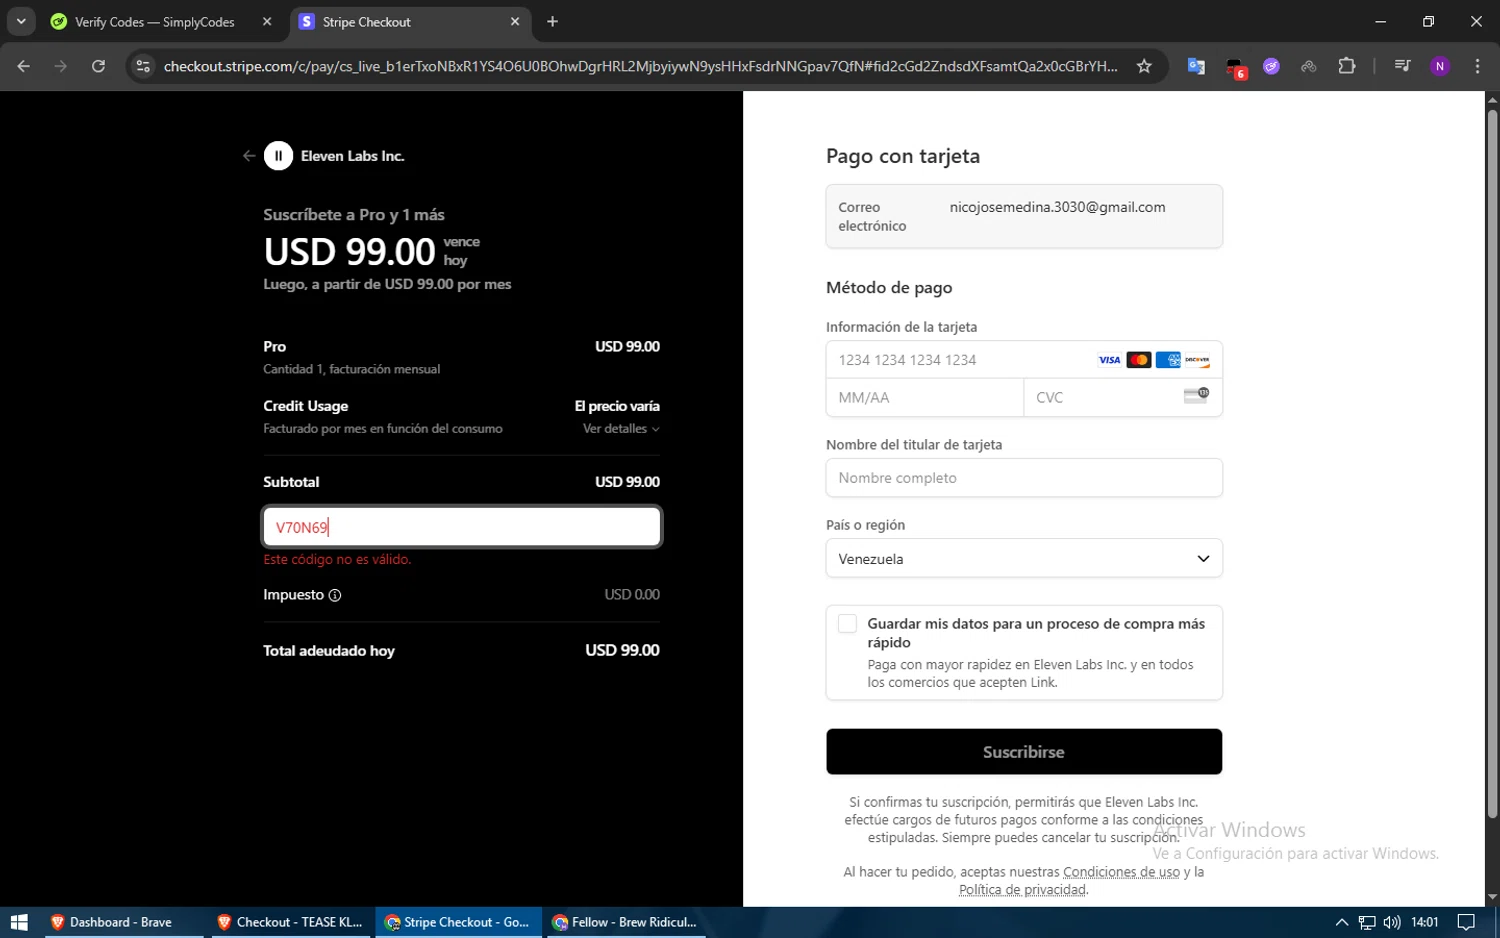
Task: Open the tab search dropdown arrow
Action: tap(21, 21)
